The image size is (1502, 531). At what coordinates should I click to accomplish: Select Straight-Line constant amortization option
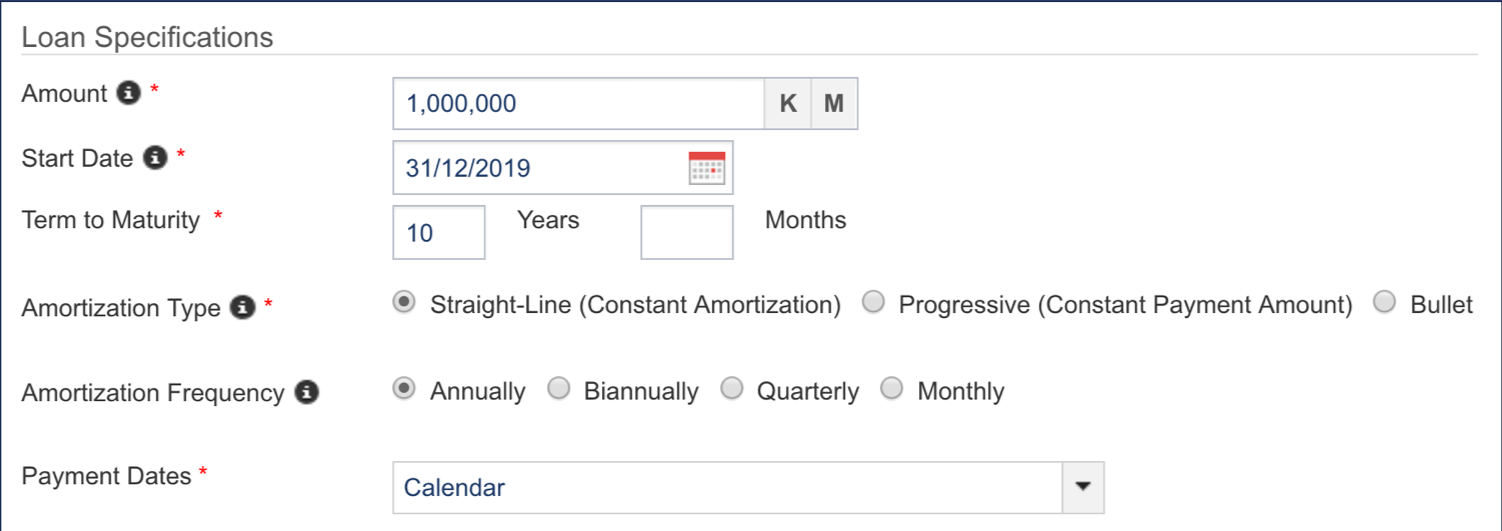coord(404,304)
